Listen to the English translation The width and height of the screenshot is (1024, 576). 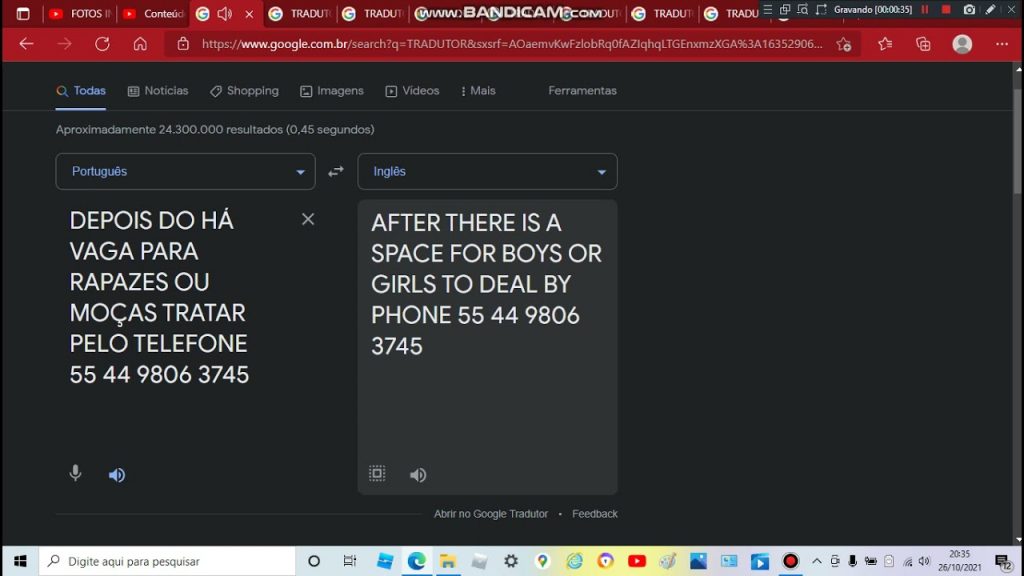tap(418, 474)
